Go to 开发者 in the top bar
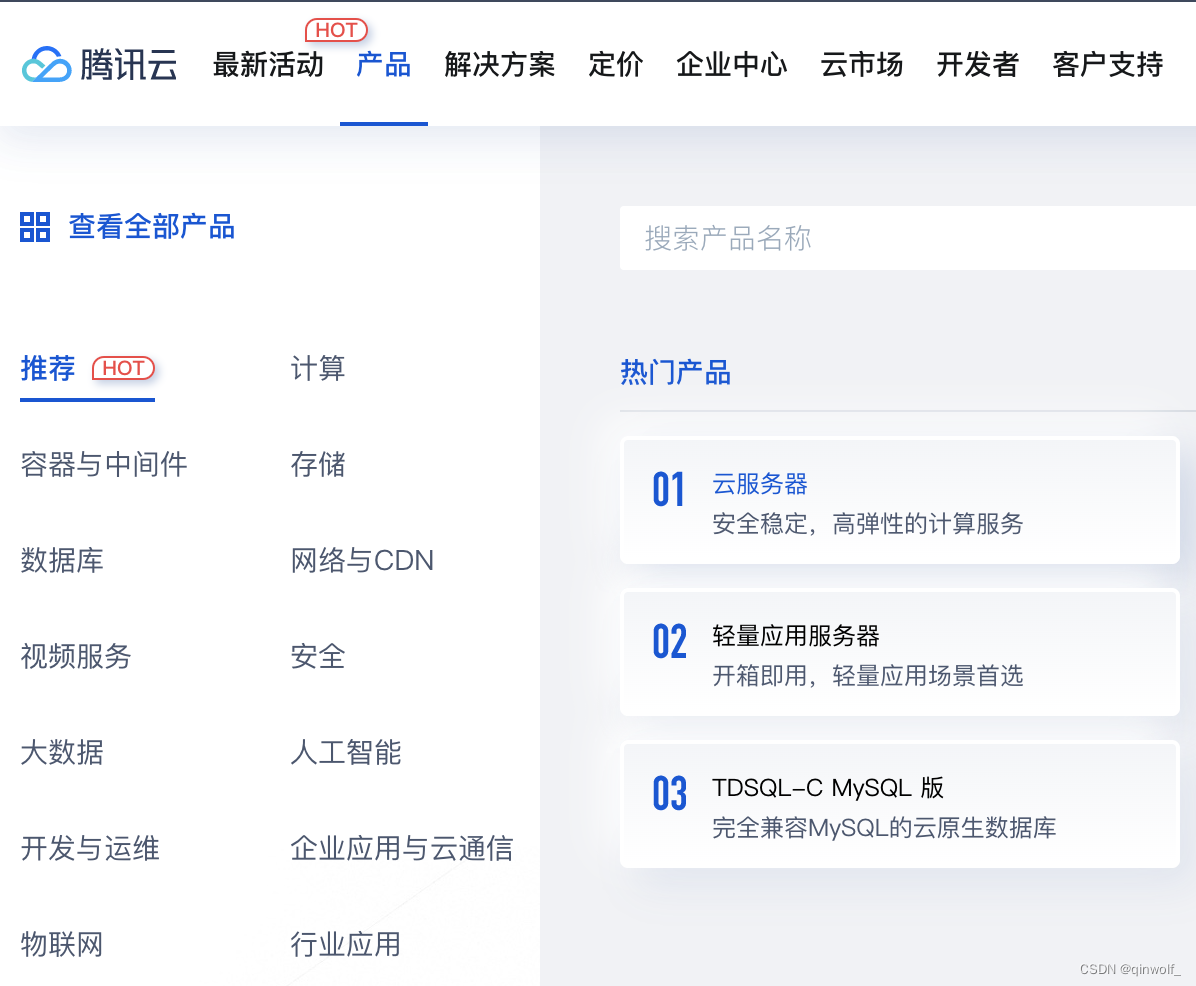This screenshot has height=986, width=1196. (x=977, y=64)
